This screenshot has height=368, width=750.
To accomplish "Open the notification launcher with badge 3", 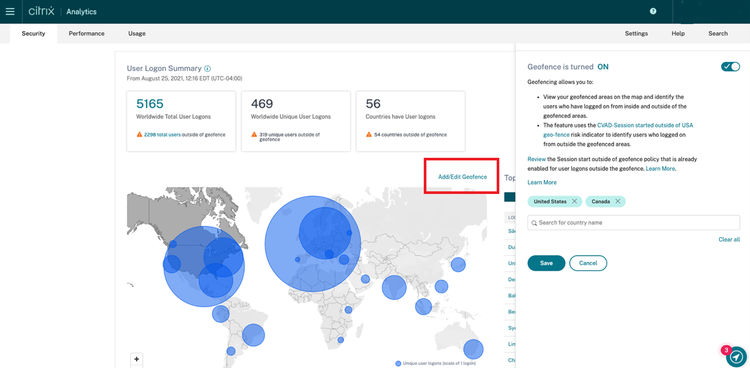I will tap(737, 356).
